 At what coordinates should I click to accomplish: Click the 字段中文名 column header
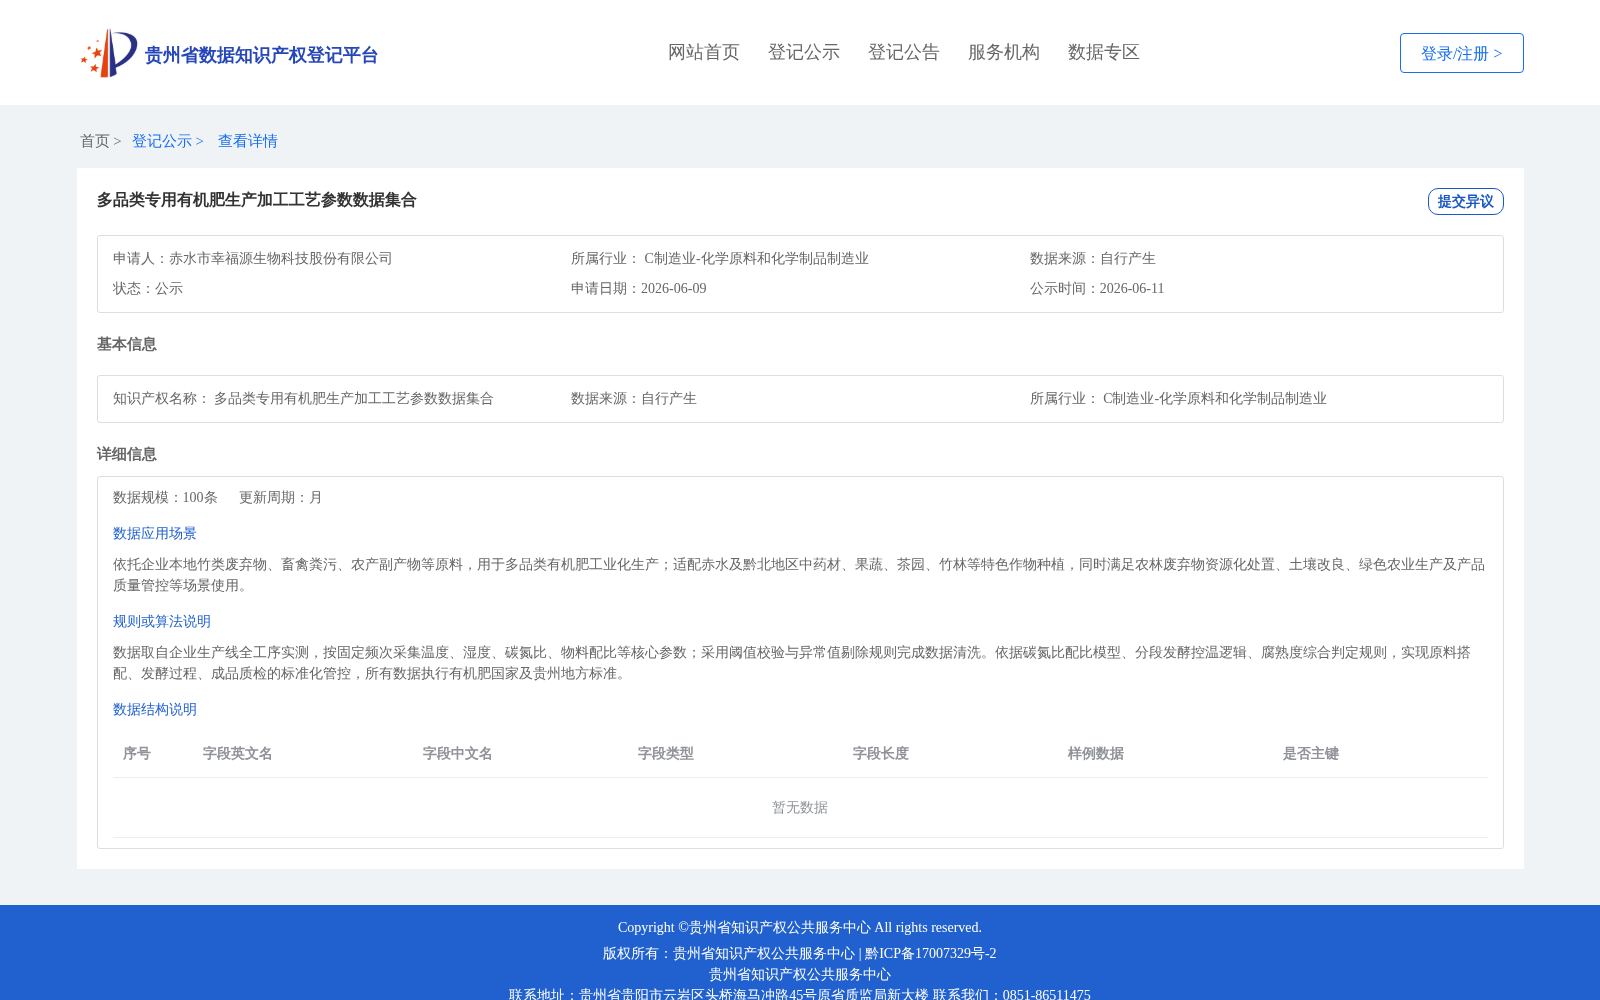458,753
